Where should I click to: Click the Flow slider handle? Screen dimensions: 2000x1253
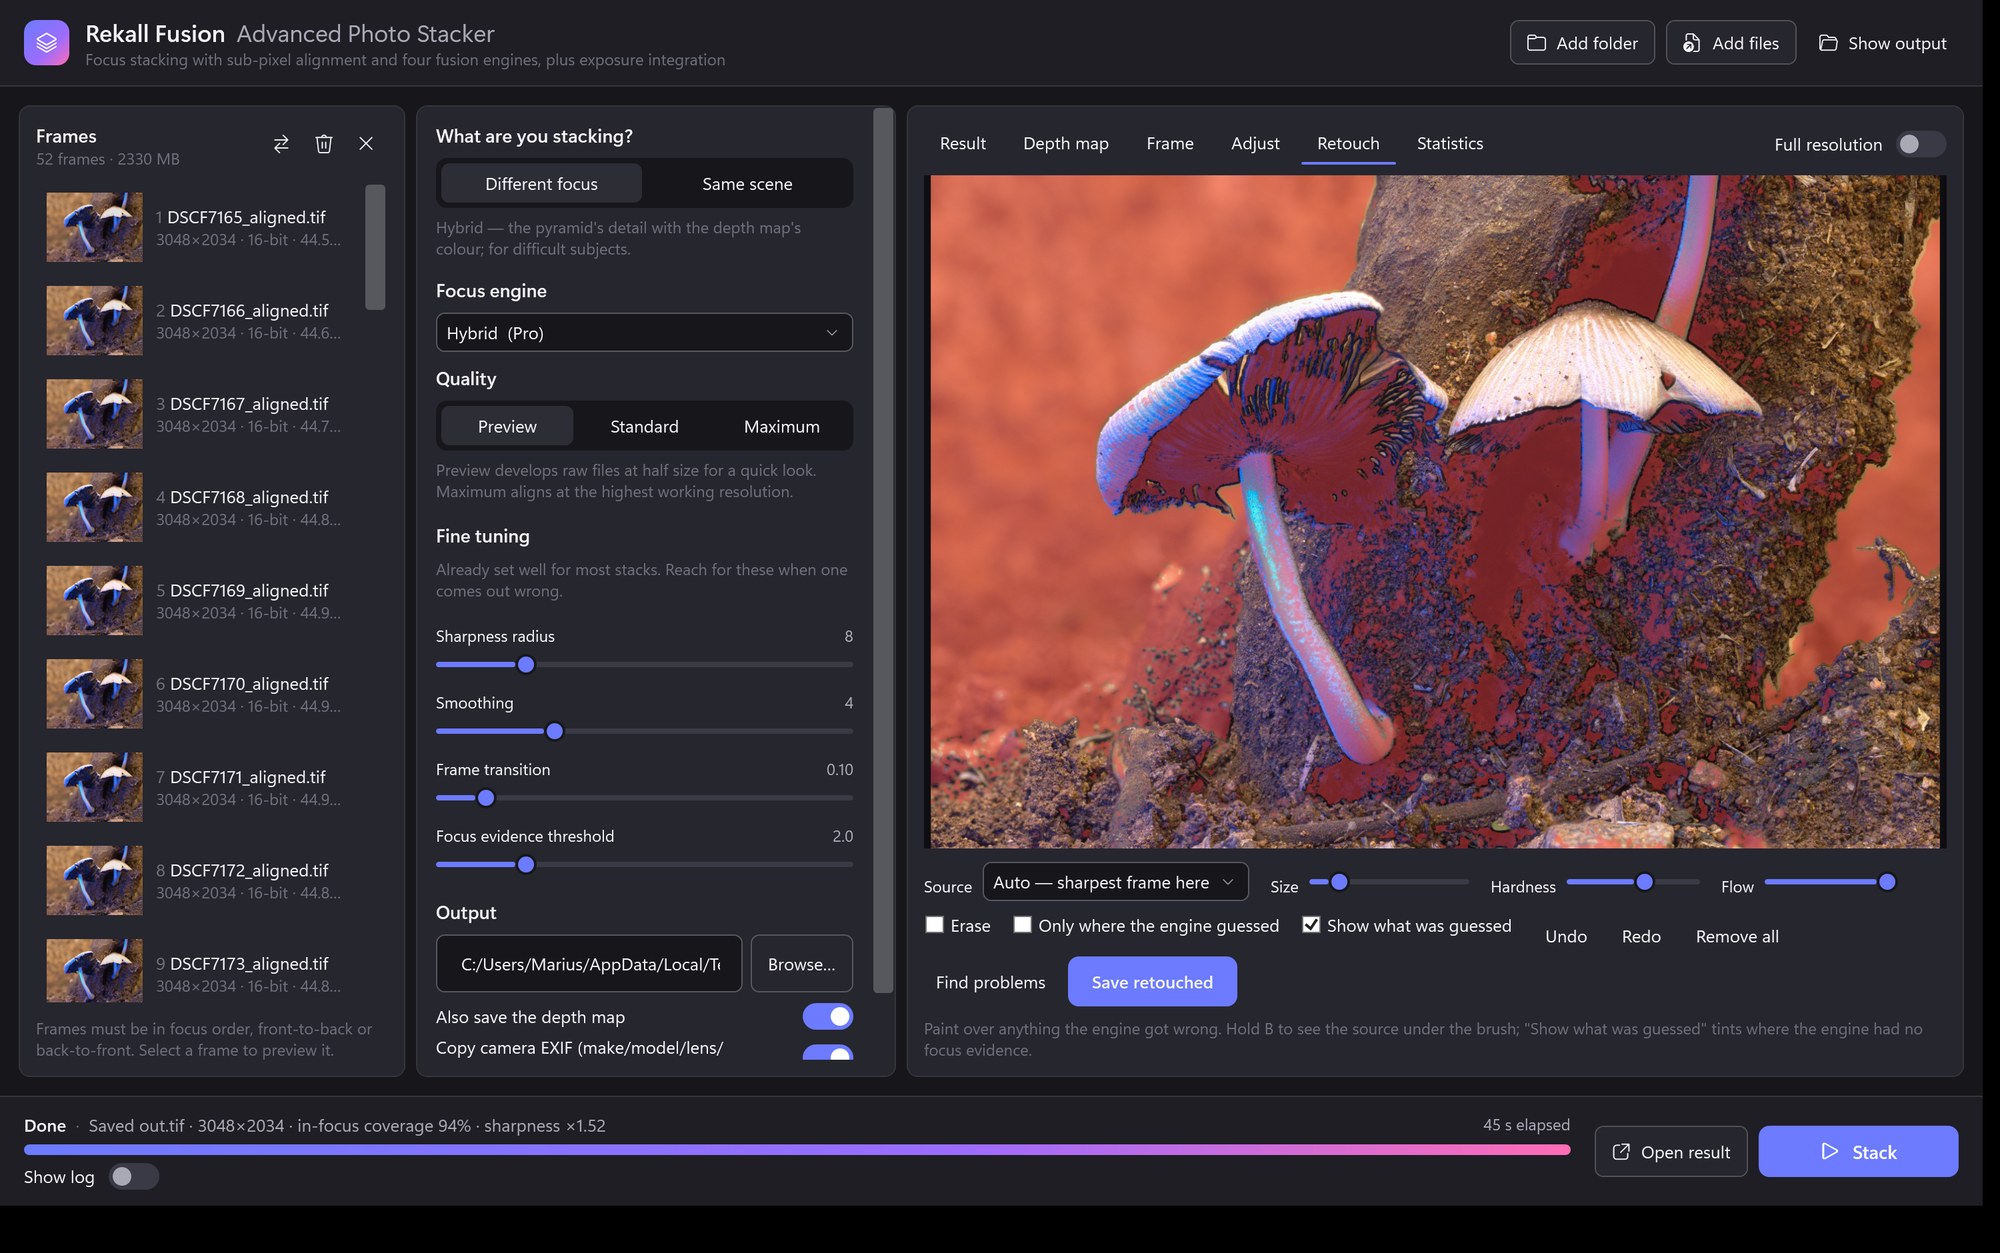click(1887, 882)
